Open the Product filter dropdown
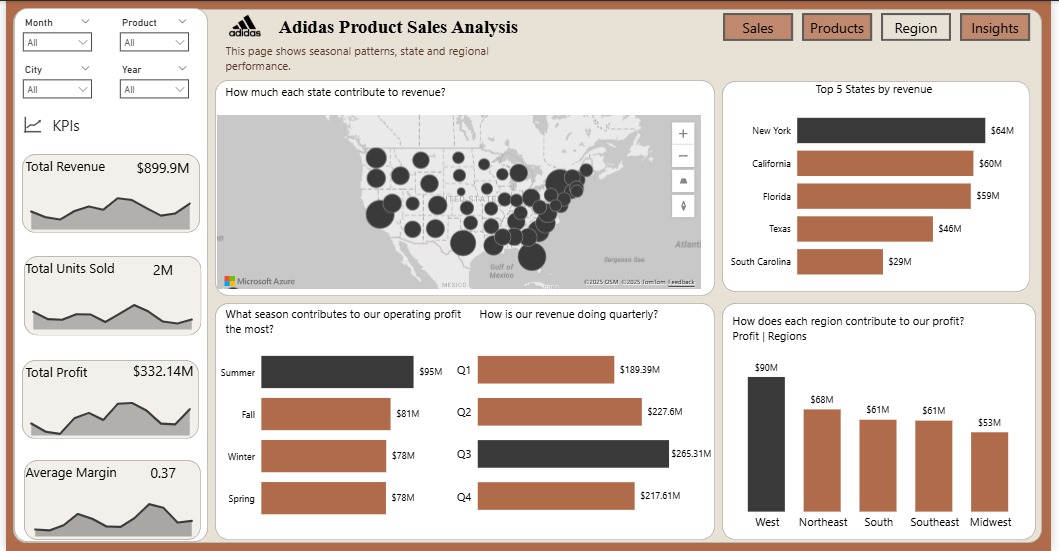The width and height of the screenshot is (1059, 551). tap(154, 42)
